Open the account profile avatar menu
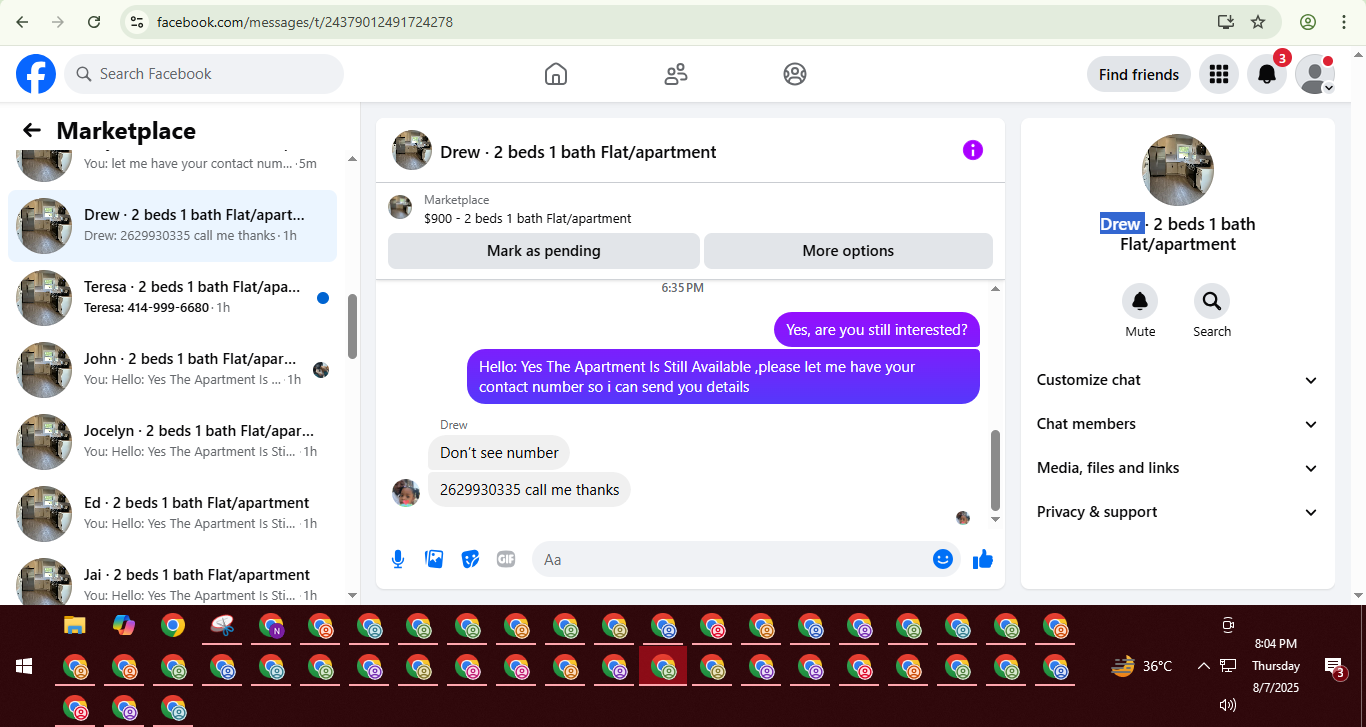This screenshot has width=1366, height=727. click(1315, 74)
